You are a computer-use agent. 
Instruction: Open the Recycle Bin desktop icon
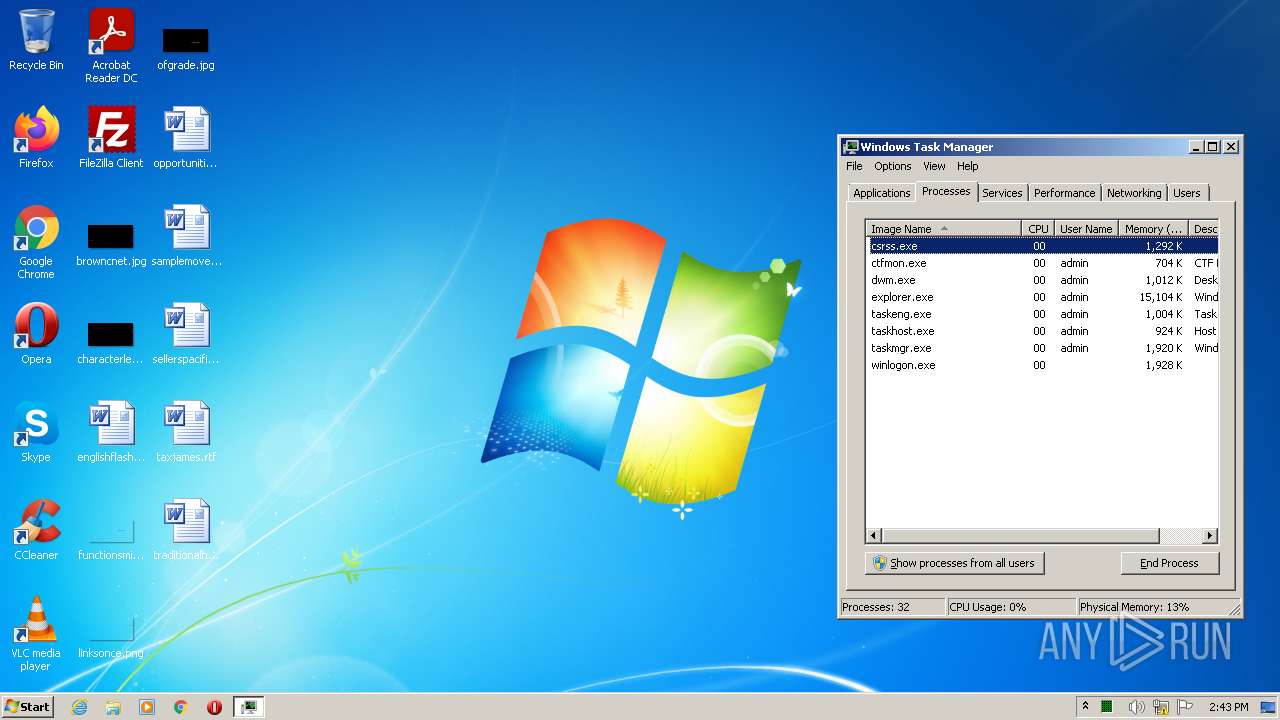pos(36,40)
